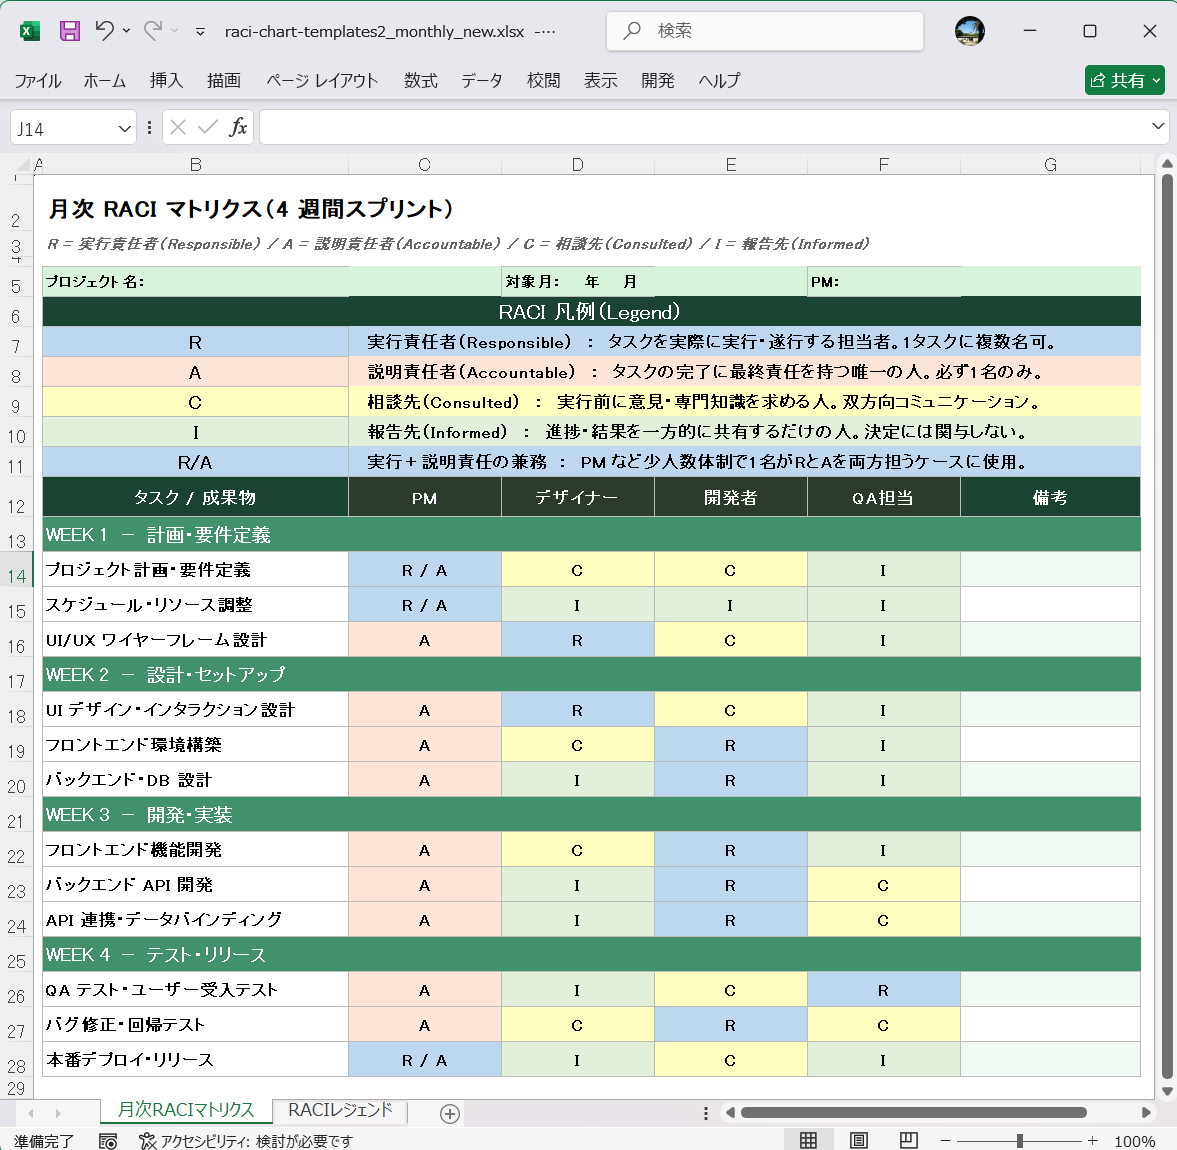
Task: Select the 月次RACIマトリクス sheet tab
Action: tap(185, 1109)
